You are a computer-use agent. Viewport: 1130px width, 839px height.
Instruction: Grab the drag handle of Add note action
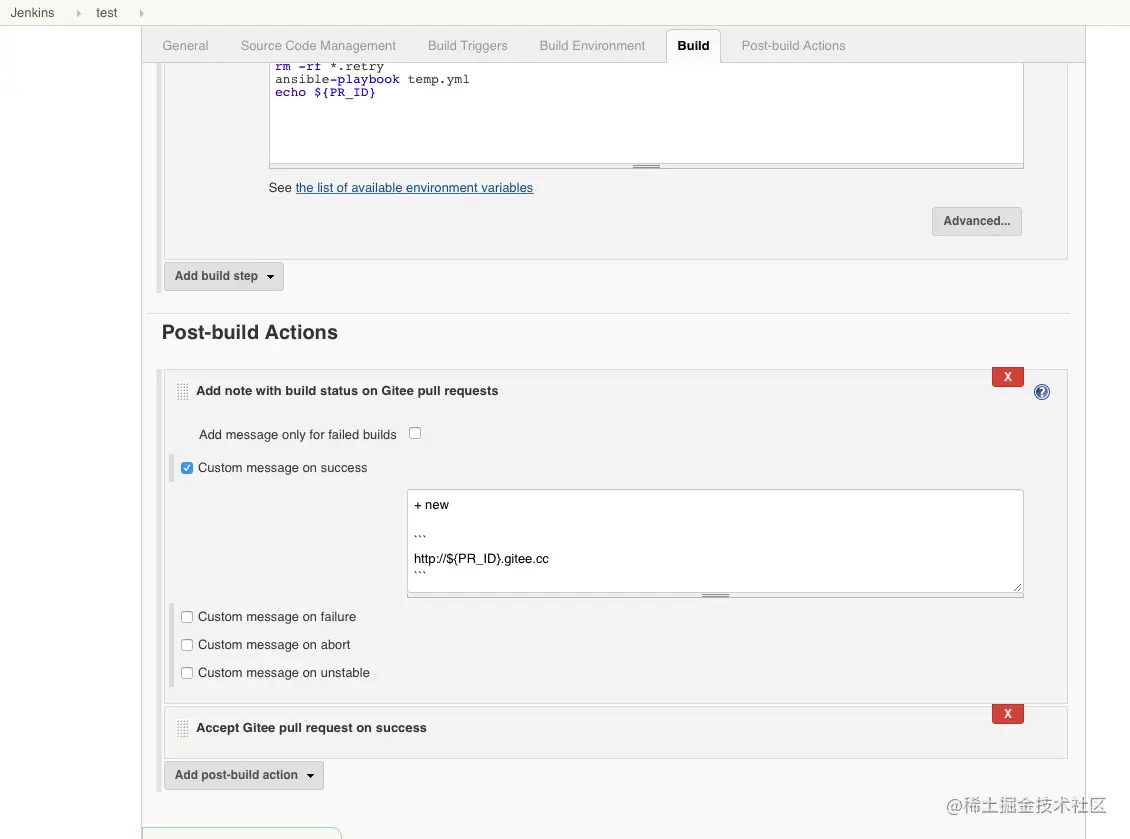(182, 392)
